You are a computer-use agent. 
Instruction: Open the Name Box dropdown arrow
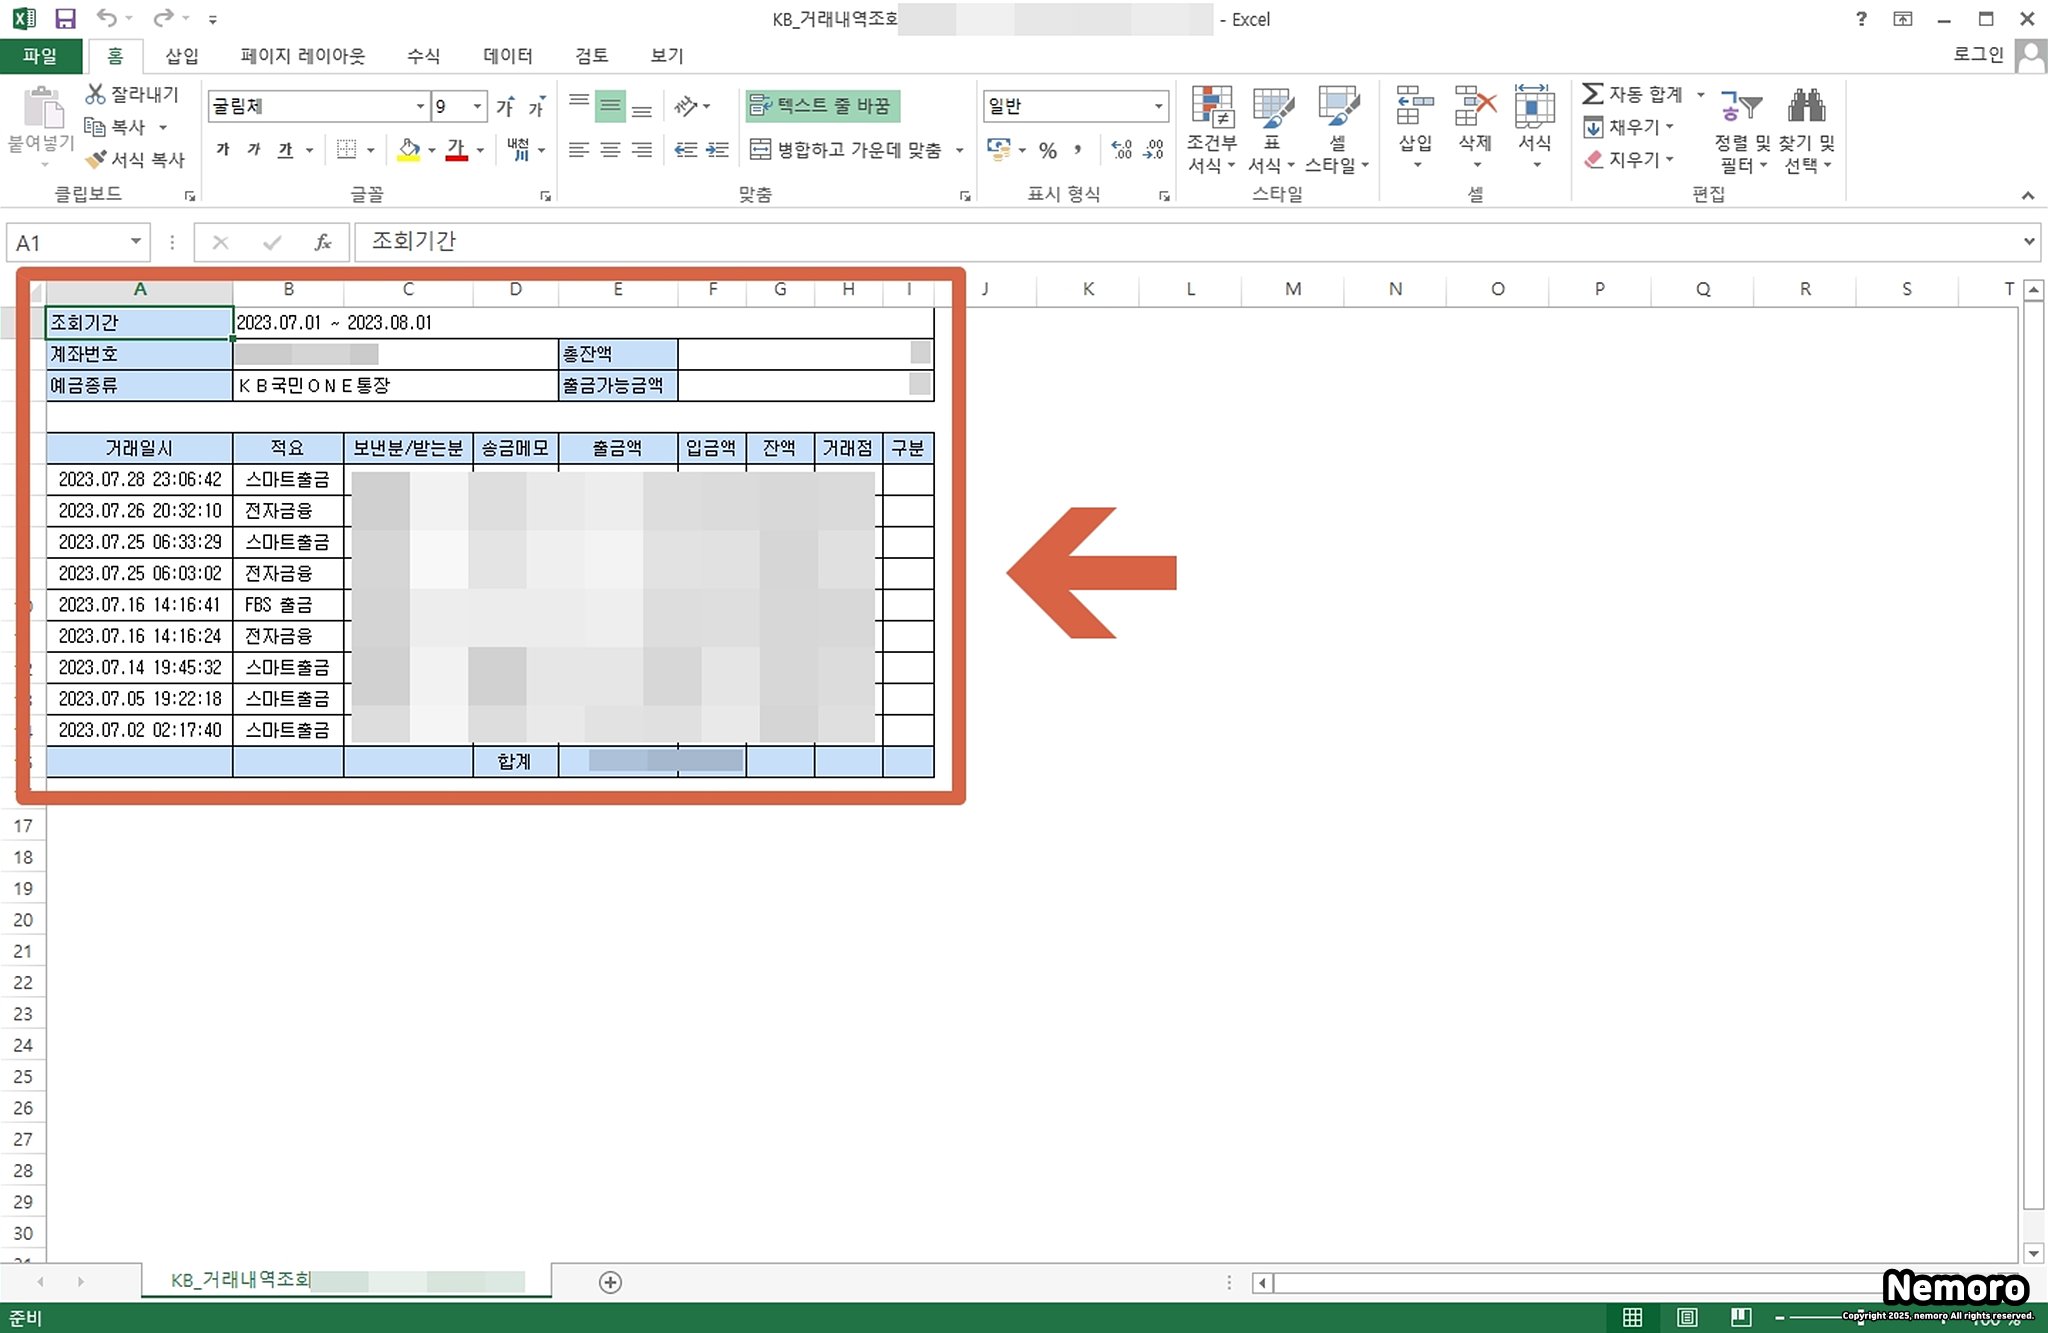pyautogui.click(x=135, y=242)
